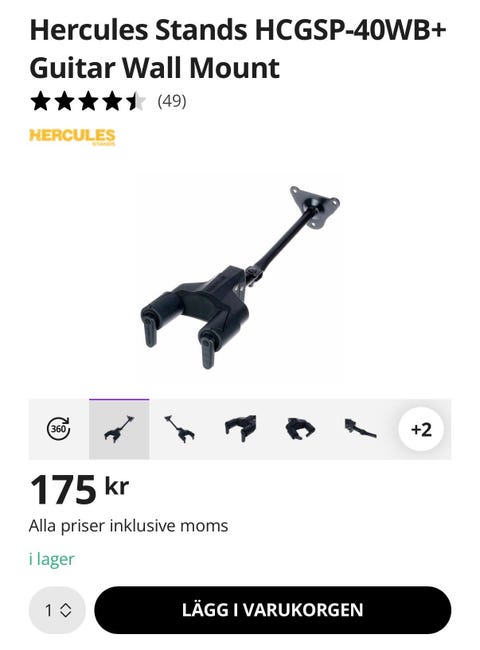This screenshot has height=650, width=480.
Task: Click 'Alla priser inklusive moms' text
Action: [x=128, y=526]
